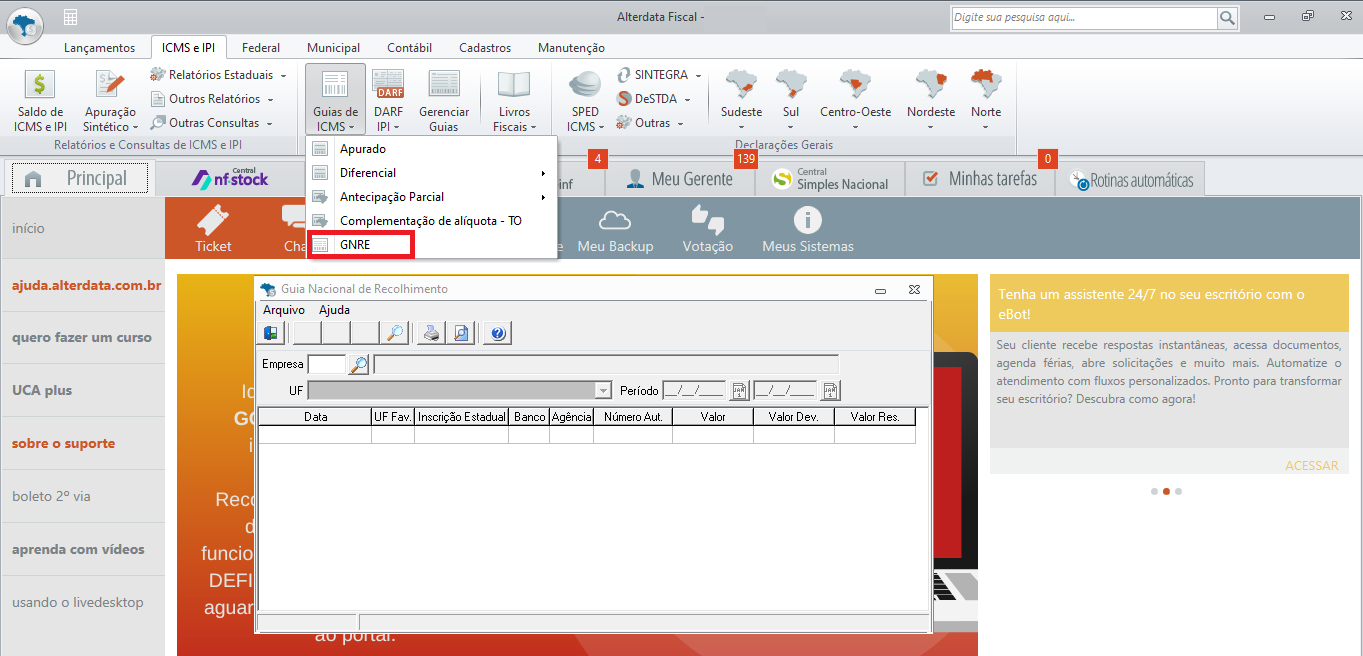The image size is (1363, 656).
Task: Open the UF combo box dropdown
Action: tap(603, 390)
